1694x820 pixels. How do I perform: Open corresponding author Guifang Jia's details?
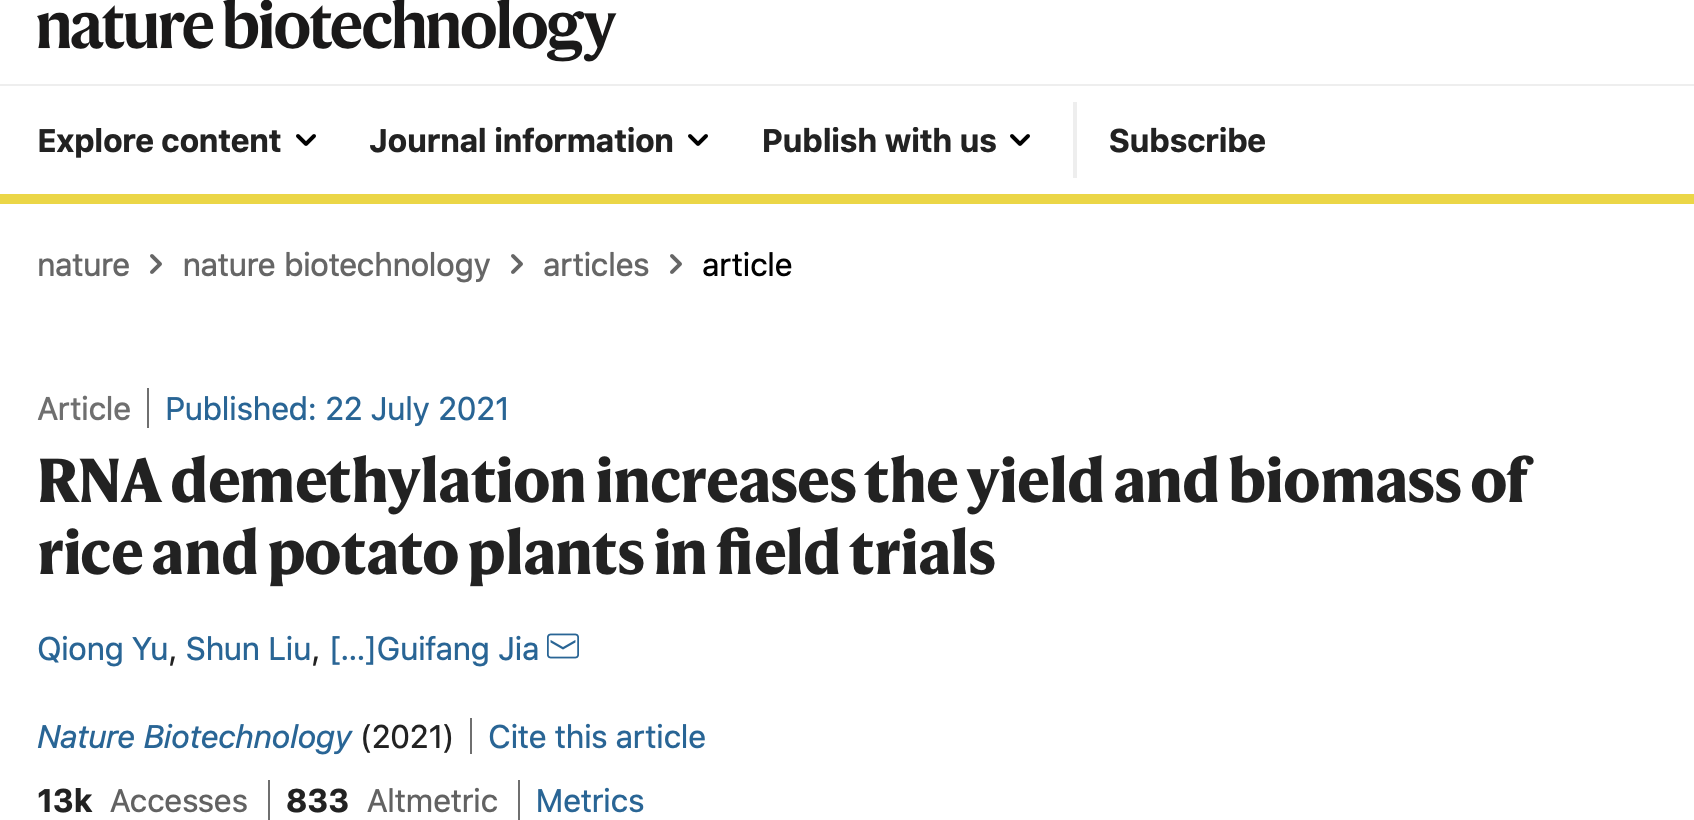tap(458, 649)
